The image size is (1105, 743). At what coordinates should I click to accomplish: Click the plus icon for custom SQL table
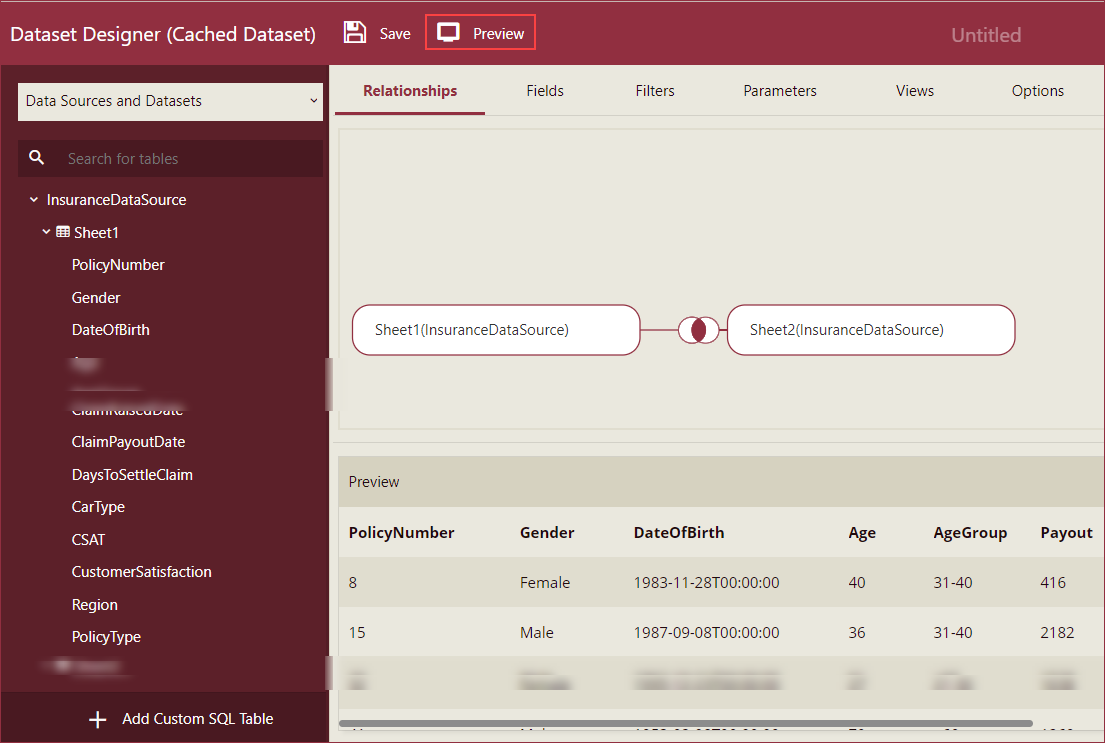(x=98, y=719)
